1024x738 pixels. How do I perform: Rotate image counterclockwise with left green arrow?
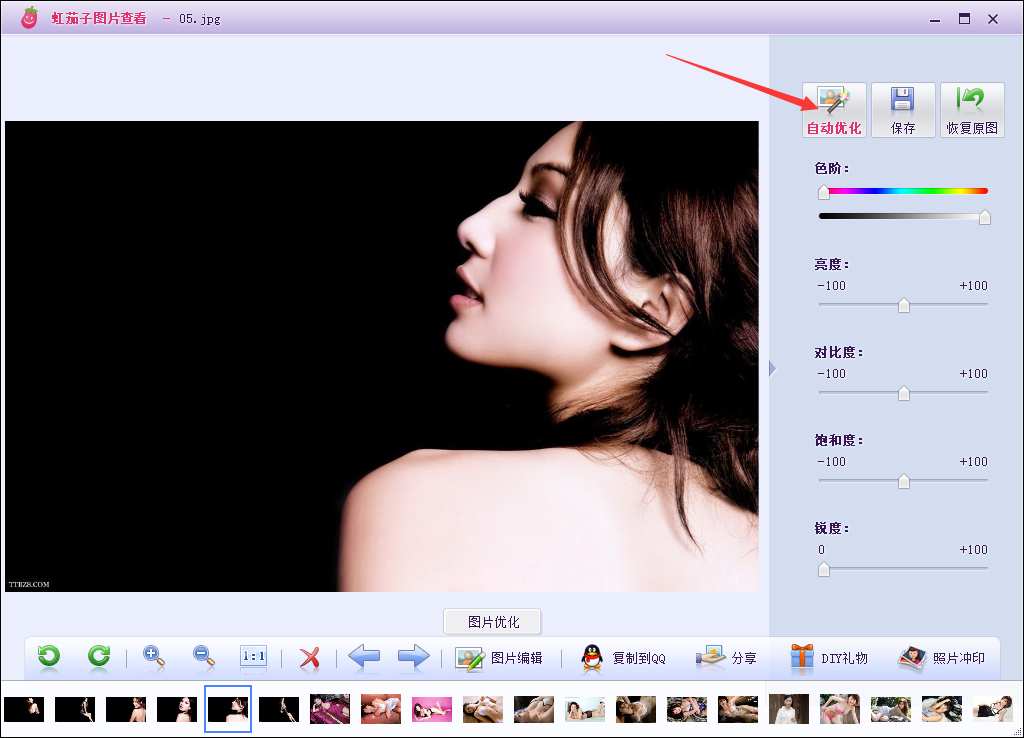(x=48, y=656)
